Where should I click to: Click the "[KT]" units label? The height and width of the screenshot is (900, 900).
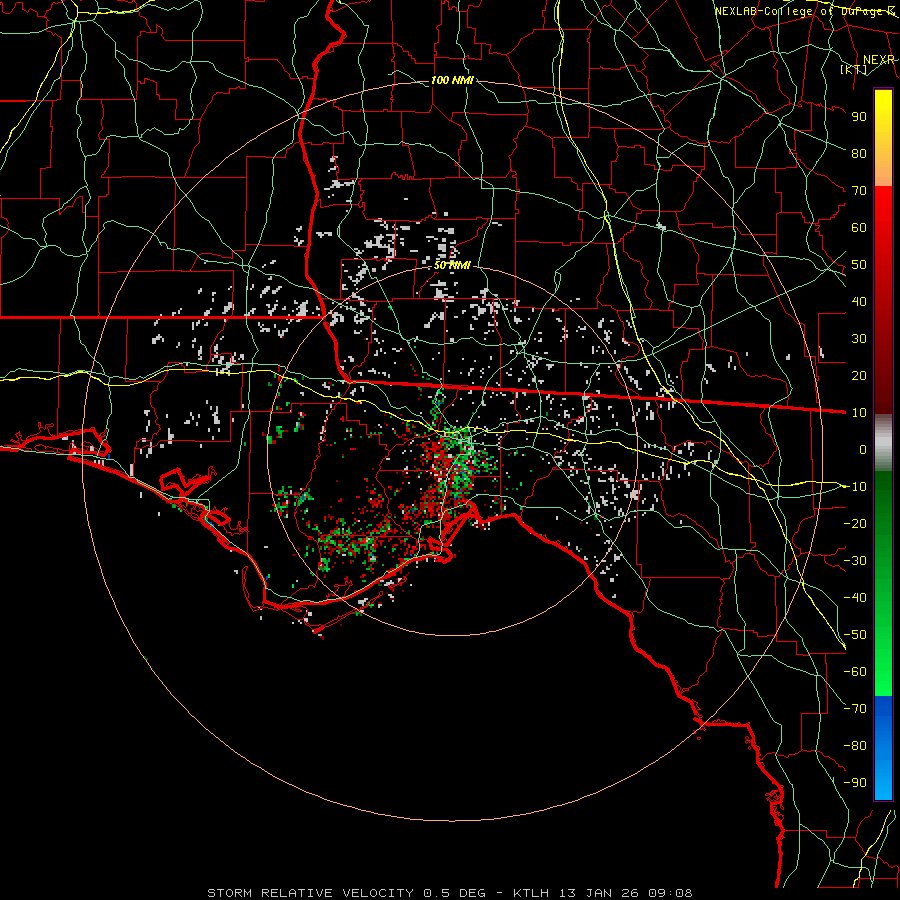coord(853,69)
